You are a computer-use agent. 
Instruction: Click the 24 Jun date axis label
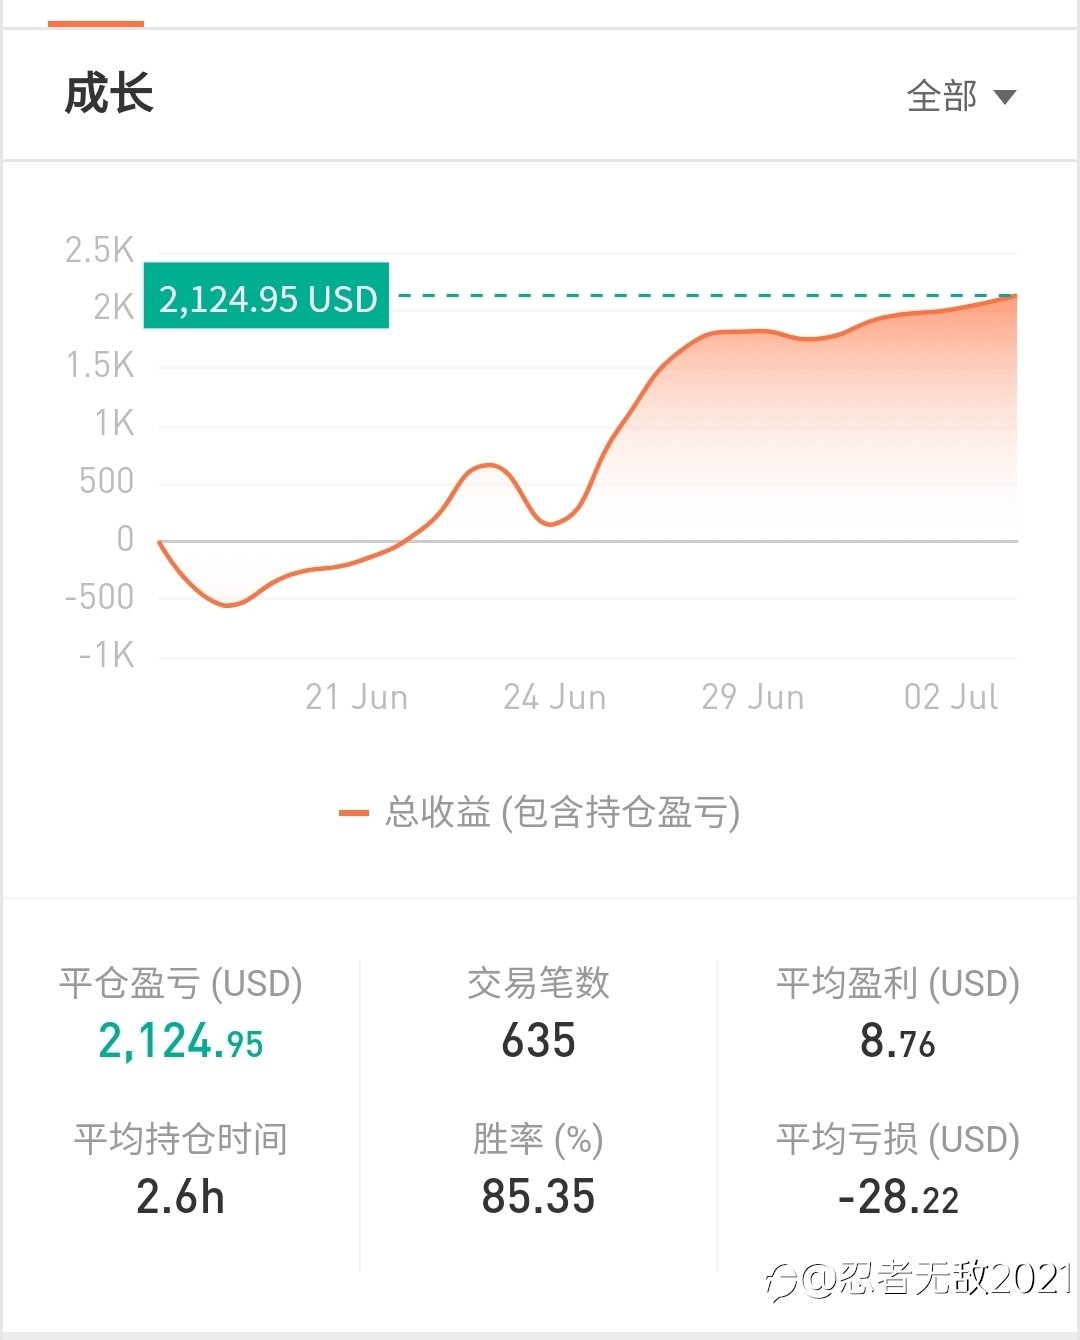pyautogui.click(x=554, y=697)
